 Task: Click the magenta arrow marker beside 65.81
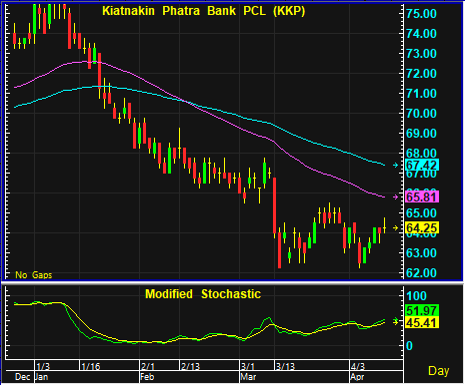click(395, 197)
